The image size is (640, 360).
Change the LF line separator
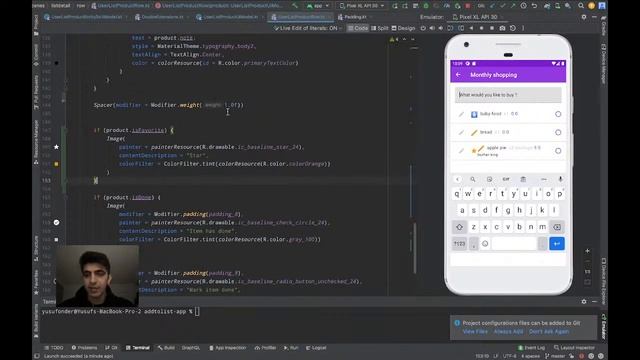coord(496,356)
